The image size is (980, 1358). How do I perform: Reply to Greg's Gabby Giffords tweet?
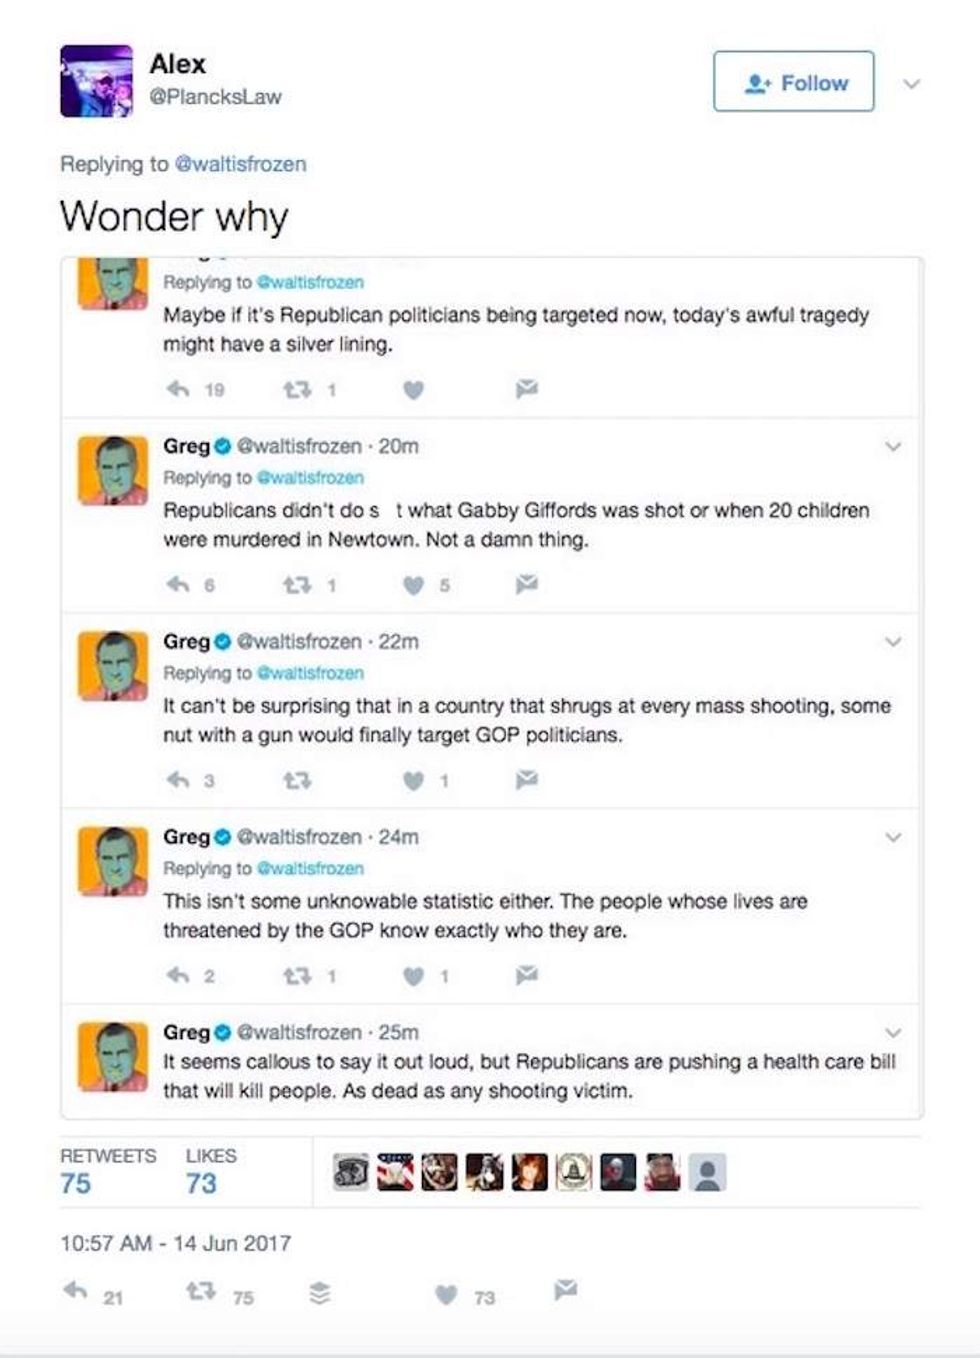coord(178,585)
